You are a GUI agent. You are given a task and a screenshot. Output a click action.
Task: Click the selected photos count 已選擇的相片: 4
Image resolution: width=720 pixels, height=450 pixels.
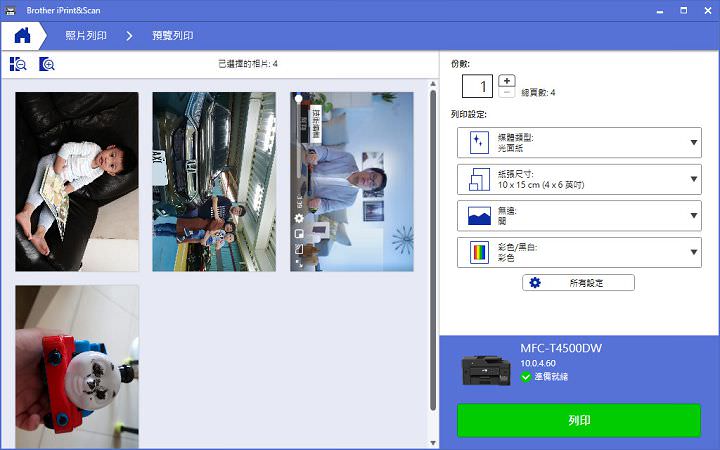pos(248,64)
